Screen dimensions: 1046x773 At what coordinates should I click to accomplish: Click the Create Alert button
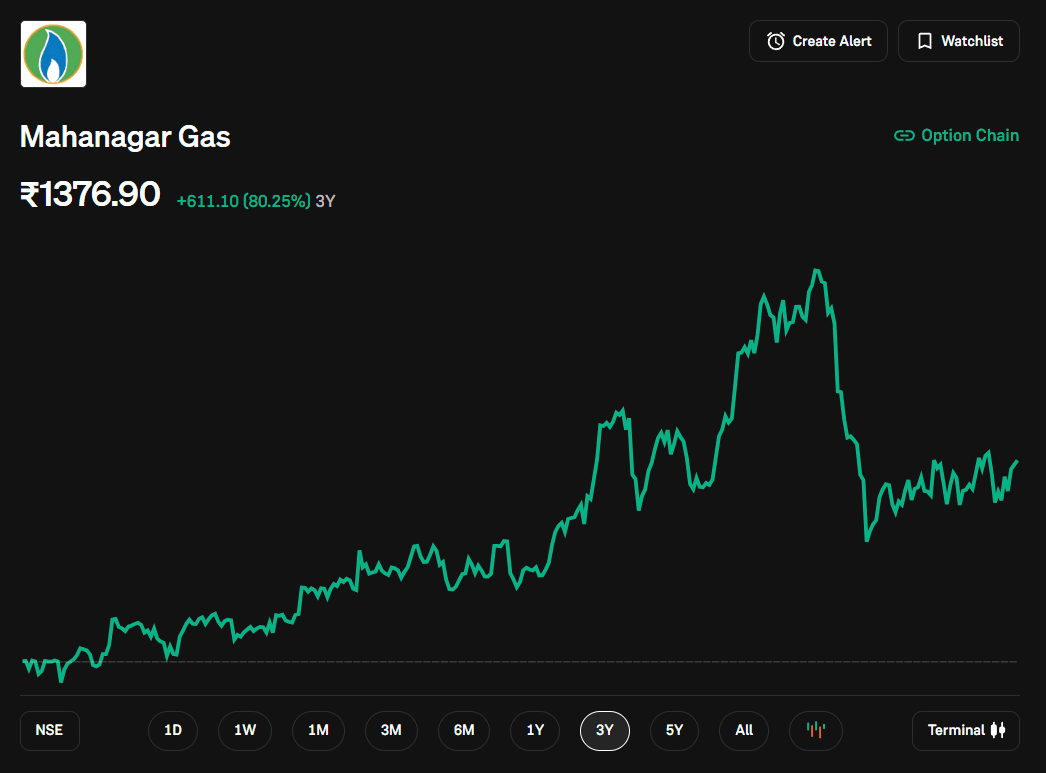[x=818, y=41]
